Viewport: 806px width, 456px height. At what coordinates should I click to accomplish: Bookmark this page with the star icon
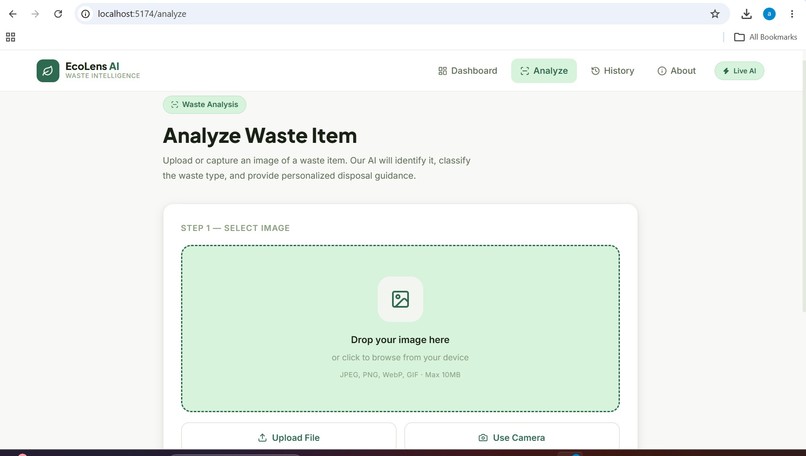[715, 14]
